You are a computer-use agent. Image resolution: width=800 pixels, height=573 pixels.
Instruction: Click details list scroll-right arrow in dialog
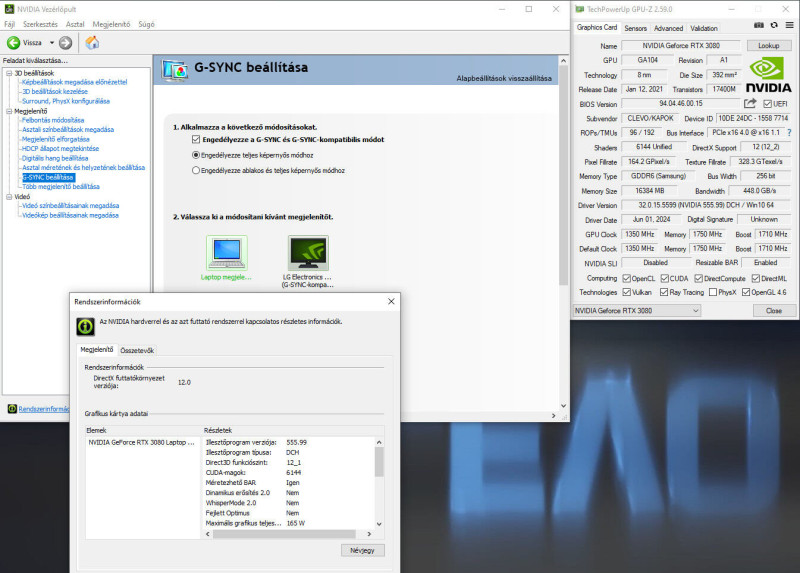[369, 534]
